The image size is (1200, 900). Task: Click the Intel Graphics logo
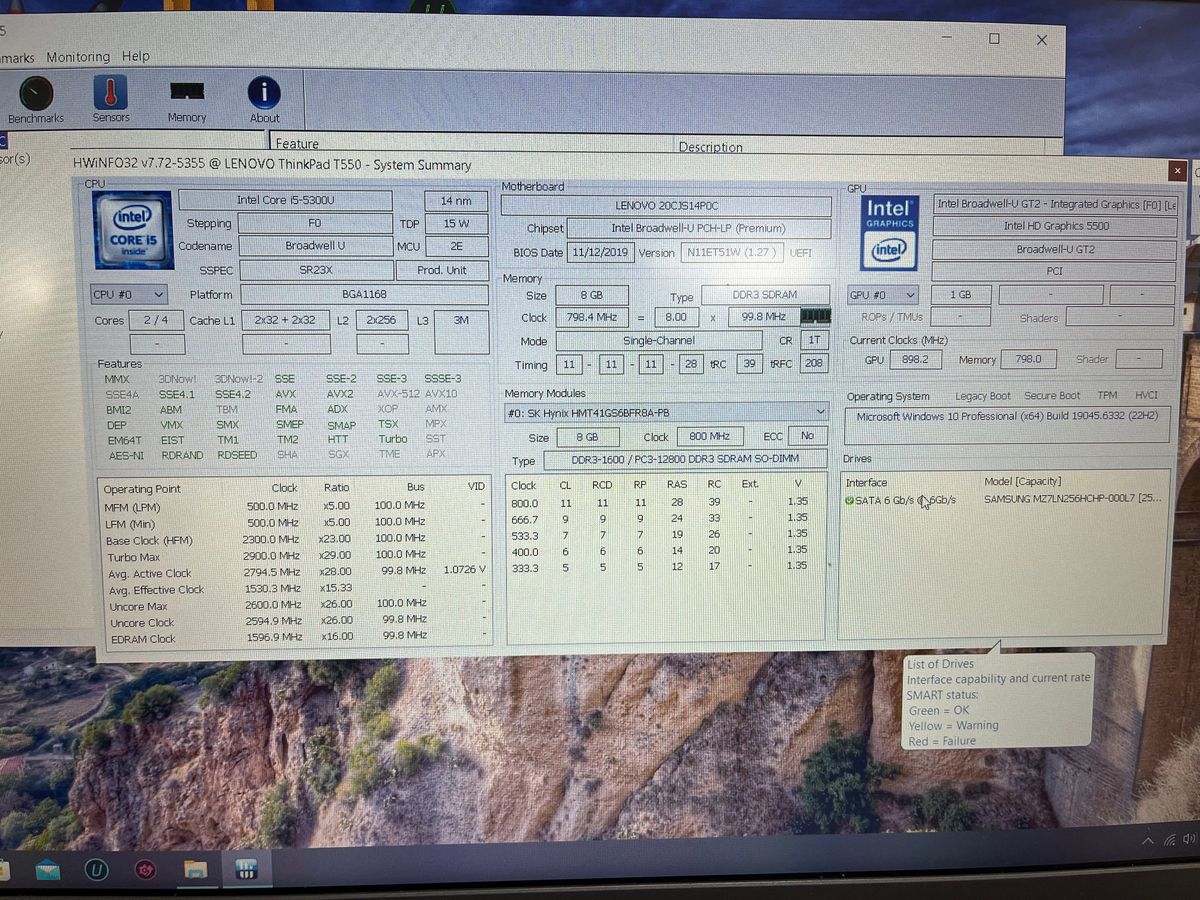pyautogui.click(x=889, y=233)
